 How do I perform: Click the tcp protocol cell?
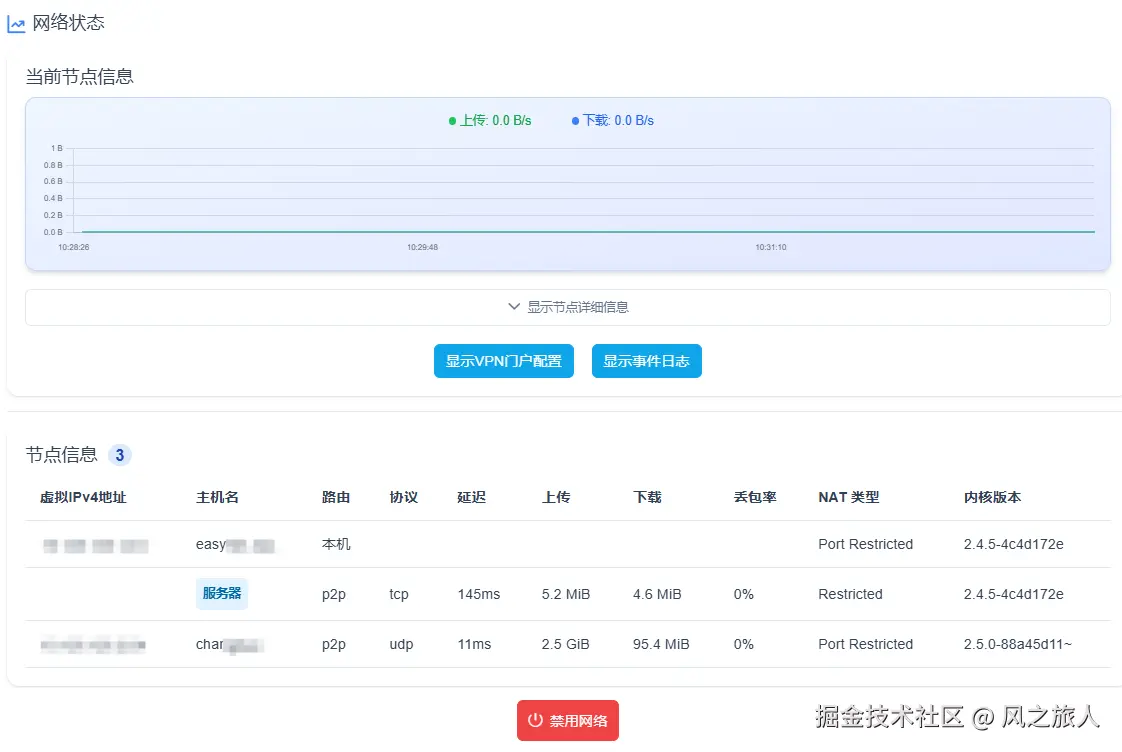(399, 595)
